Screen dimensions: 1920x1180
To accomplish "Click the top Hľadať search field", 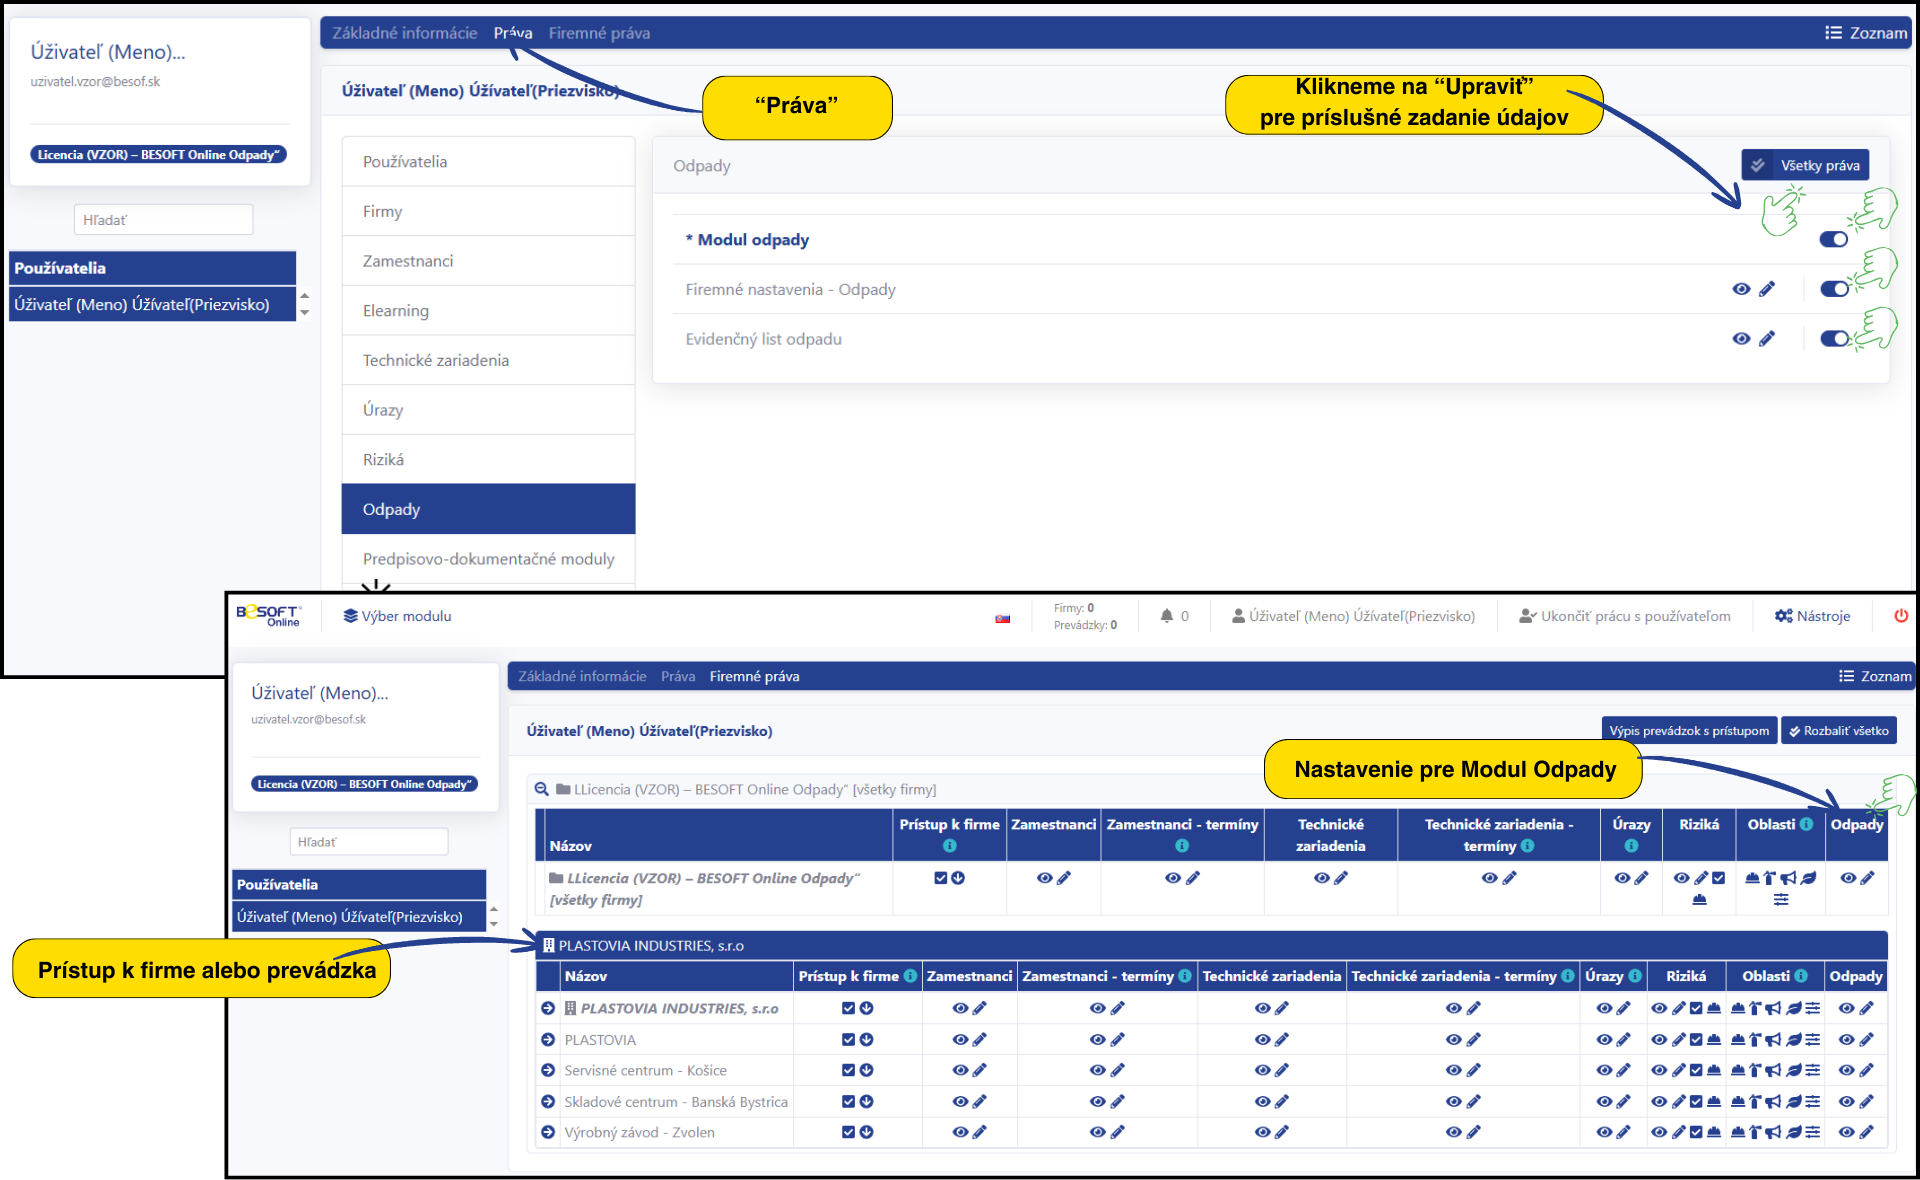I will [163, 220].
